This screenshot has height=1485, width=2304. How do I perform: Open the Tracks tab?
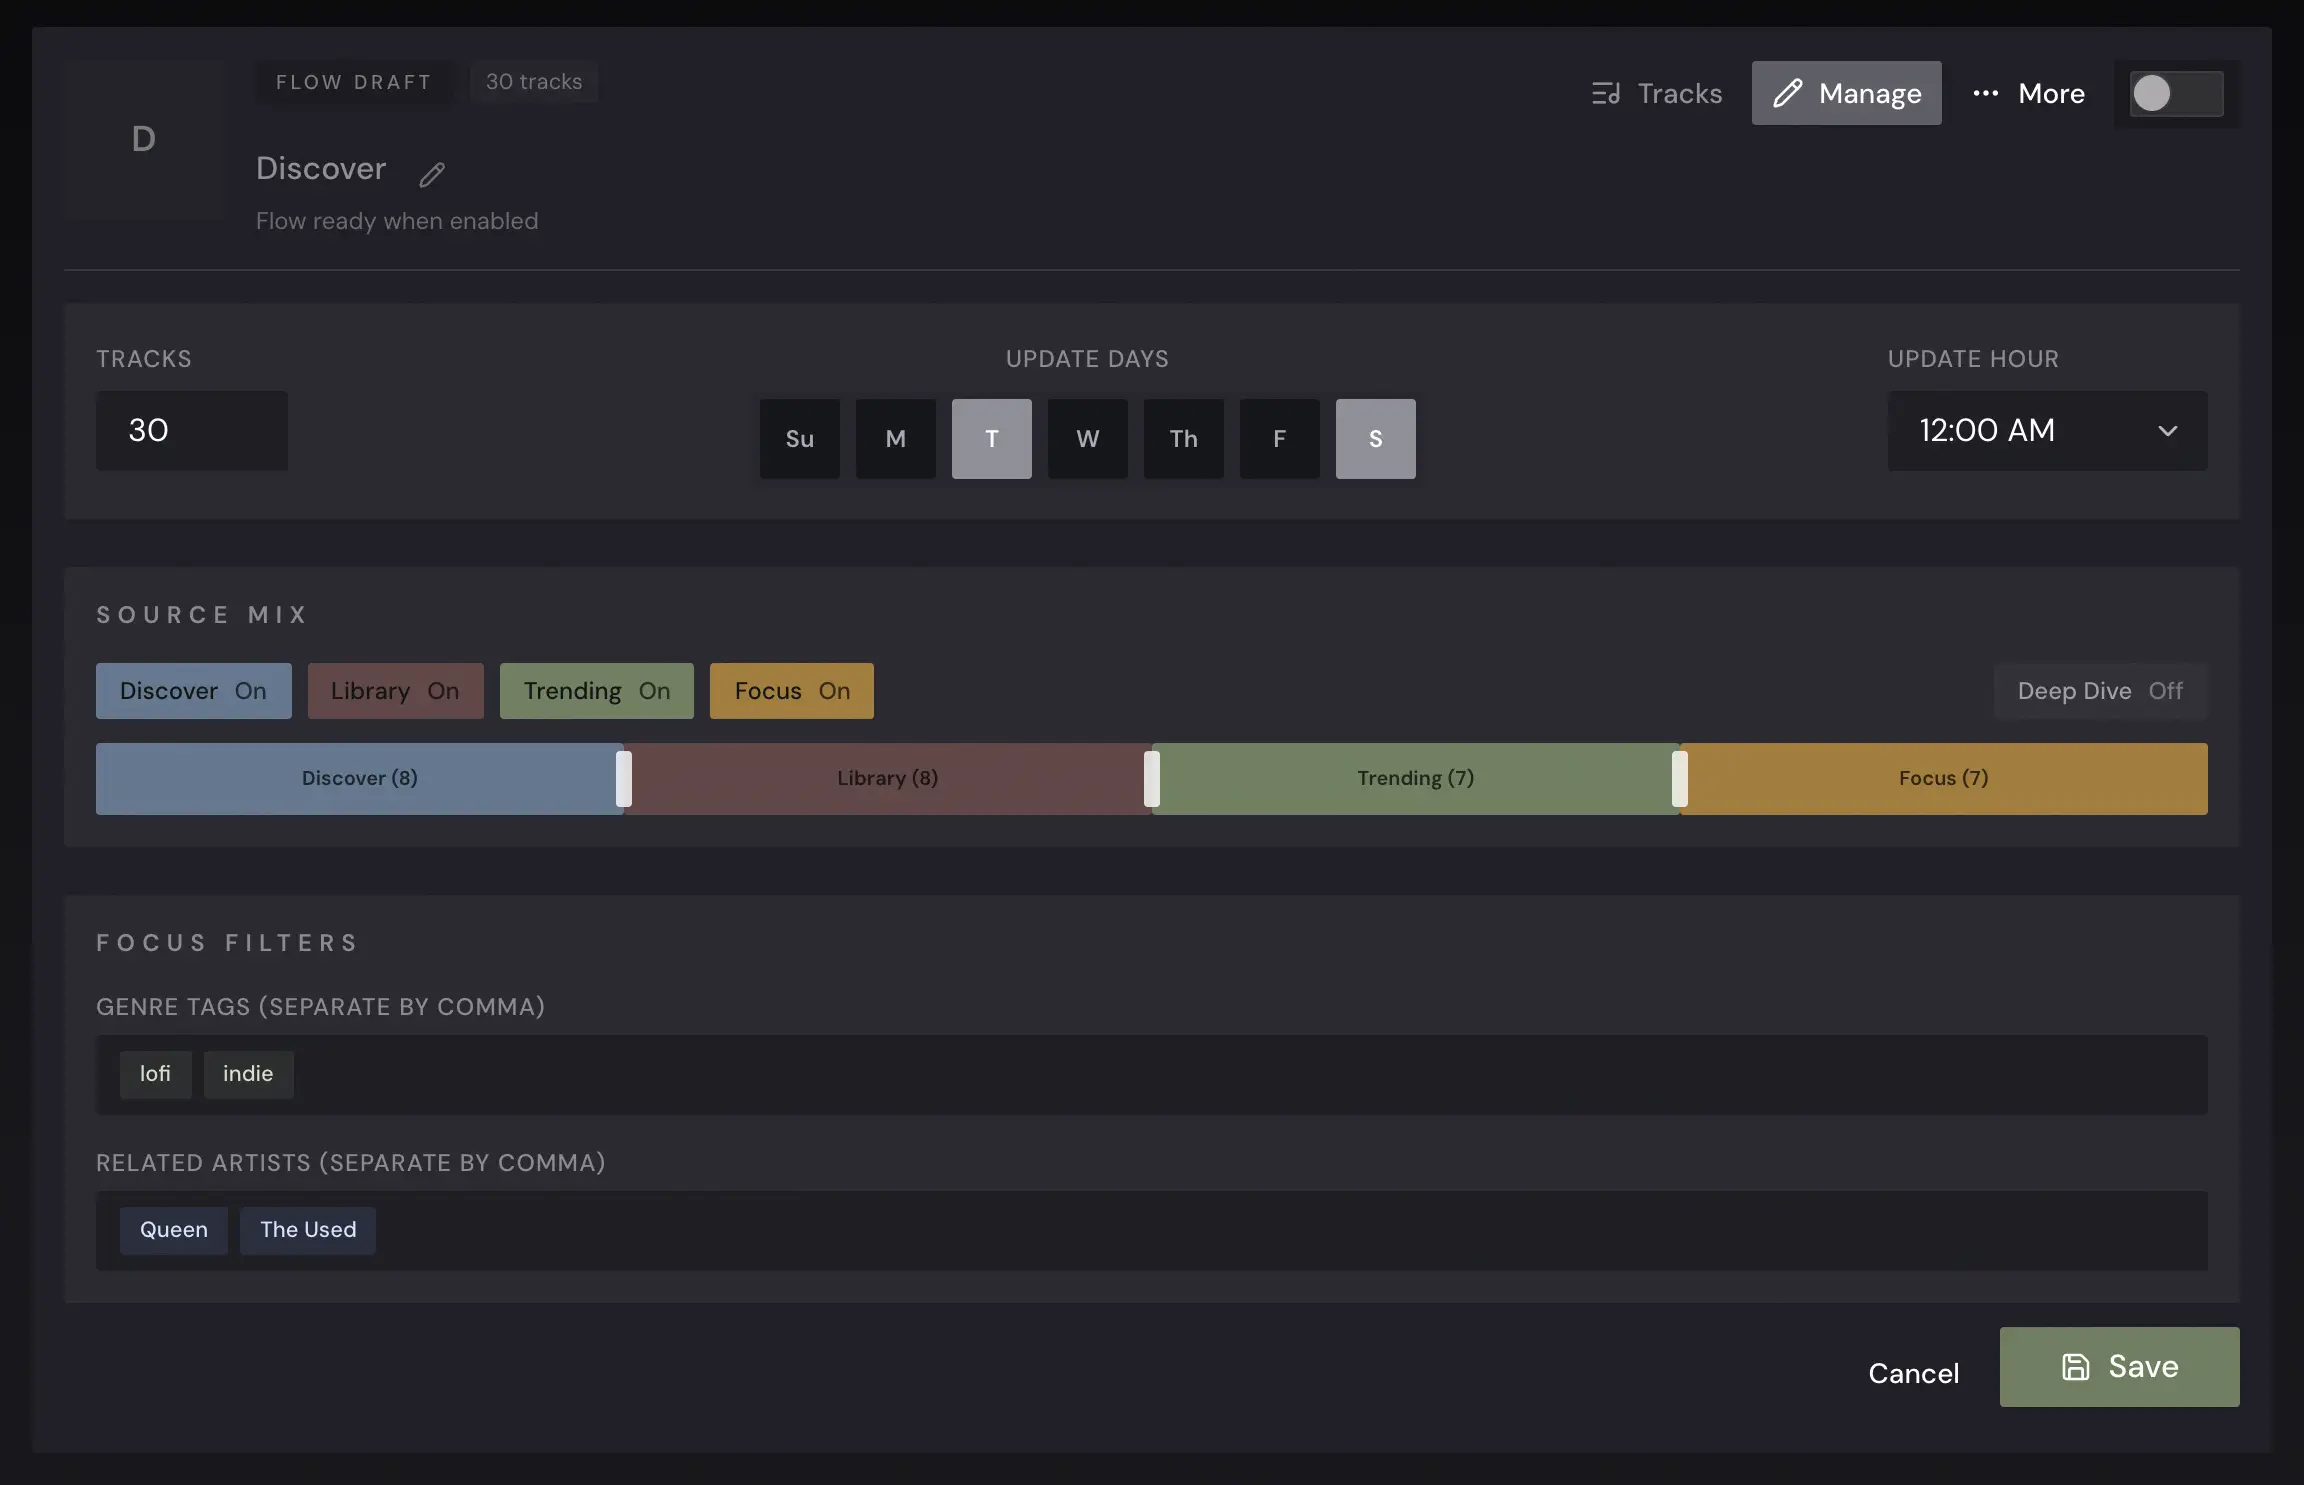tap(1657, 93)
